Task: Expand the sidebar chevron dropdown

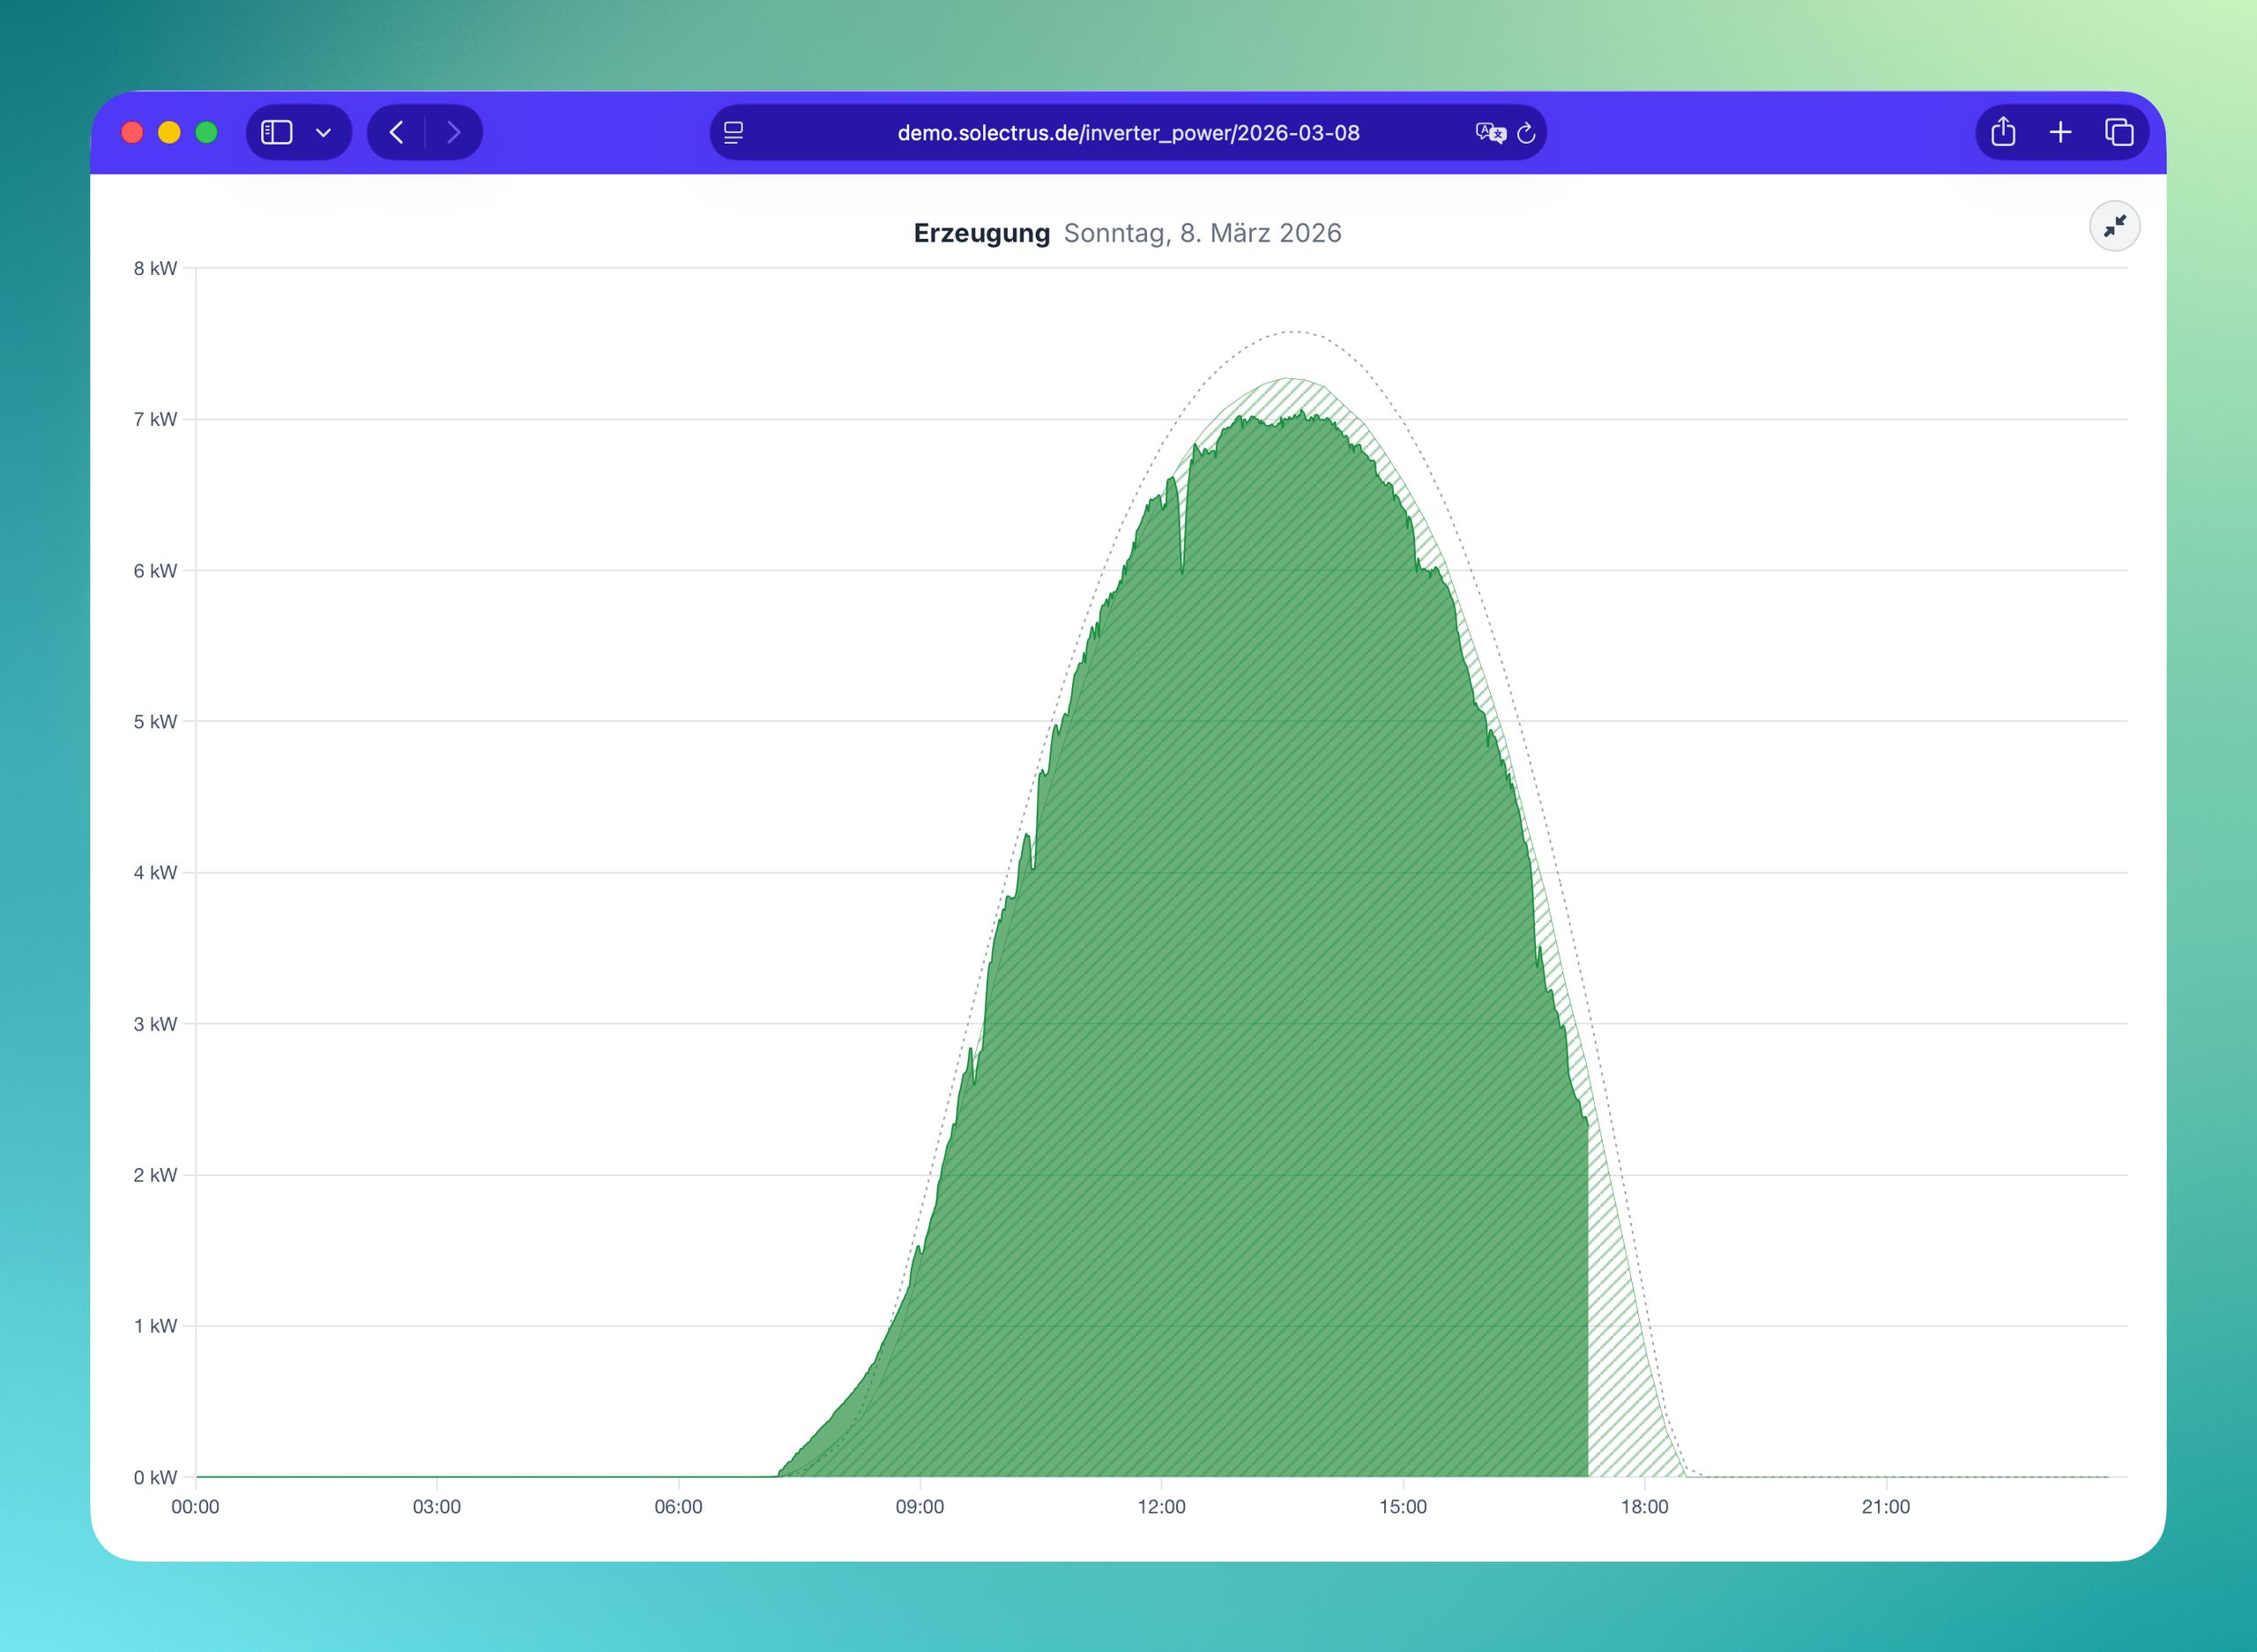Action: [x=323, y=133]
